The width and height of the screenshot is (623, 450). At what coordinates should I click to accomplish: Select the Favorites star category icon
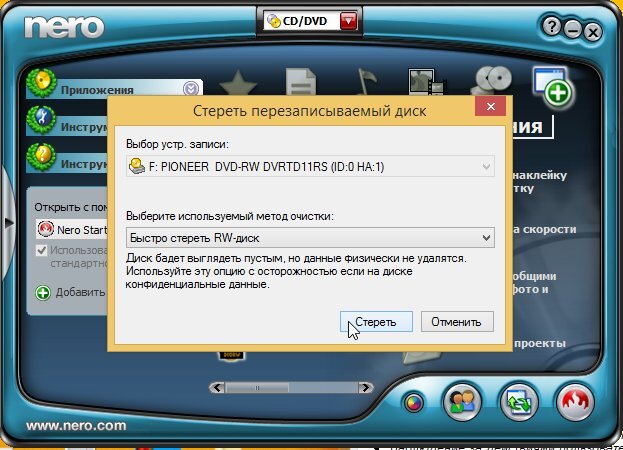(238, 83)
